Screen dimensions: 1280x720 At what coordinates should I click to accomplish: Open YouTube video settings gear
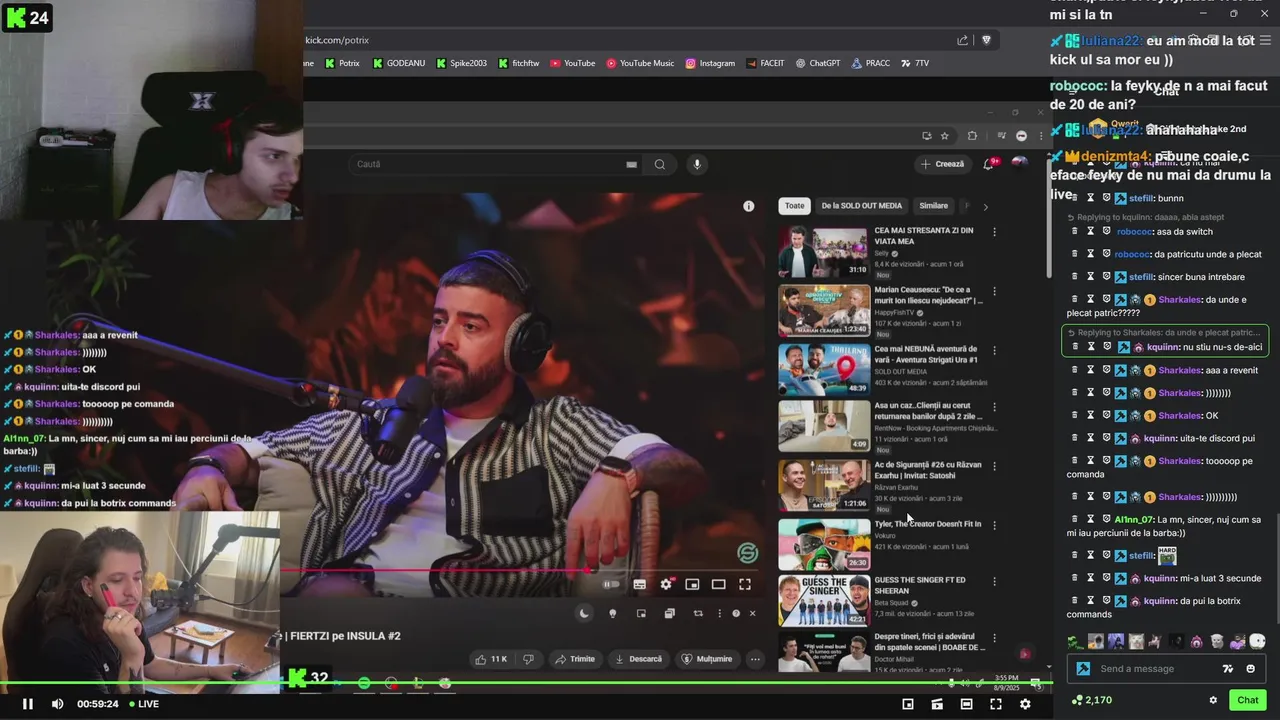click(x=666, y=584)
